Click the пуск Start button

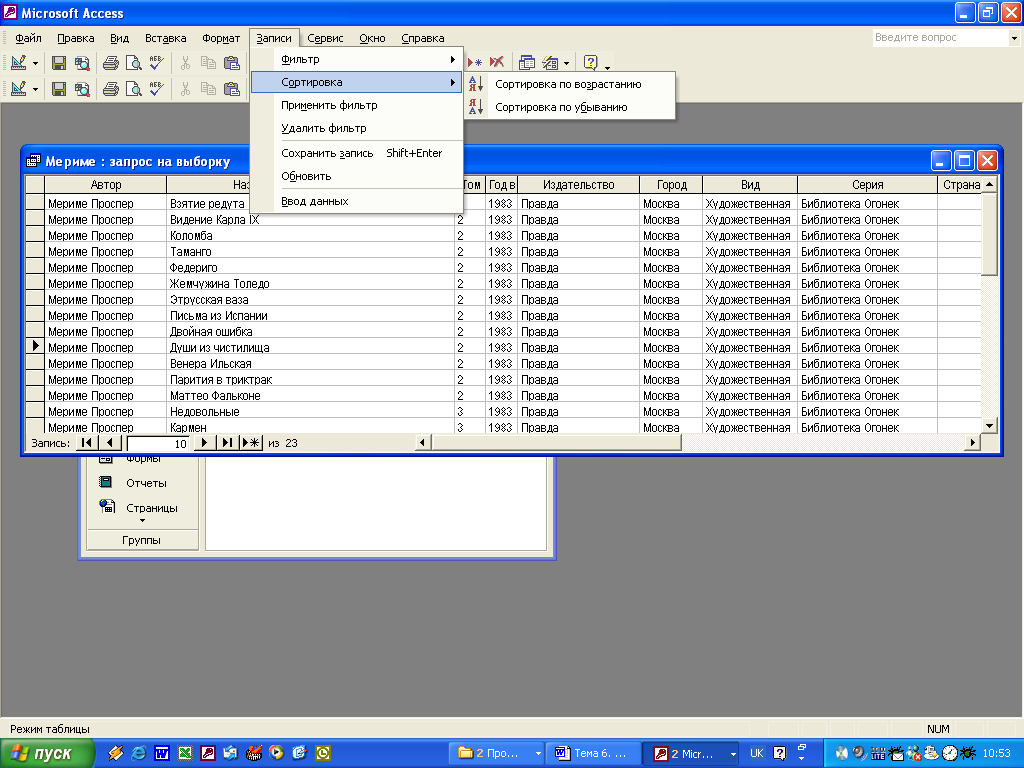tap(47, 753)
